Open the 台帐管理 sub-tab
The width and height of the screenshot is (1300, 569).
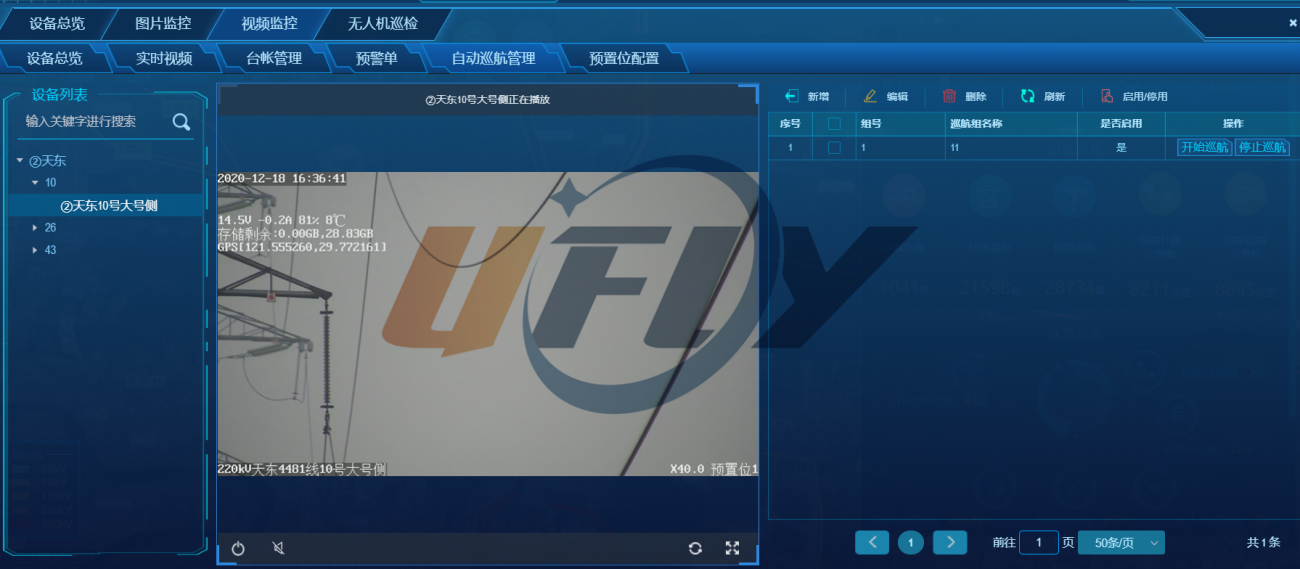point(274,58)
